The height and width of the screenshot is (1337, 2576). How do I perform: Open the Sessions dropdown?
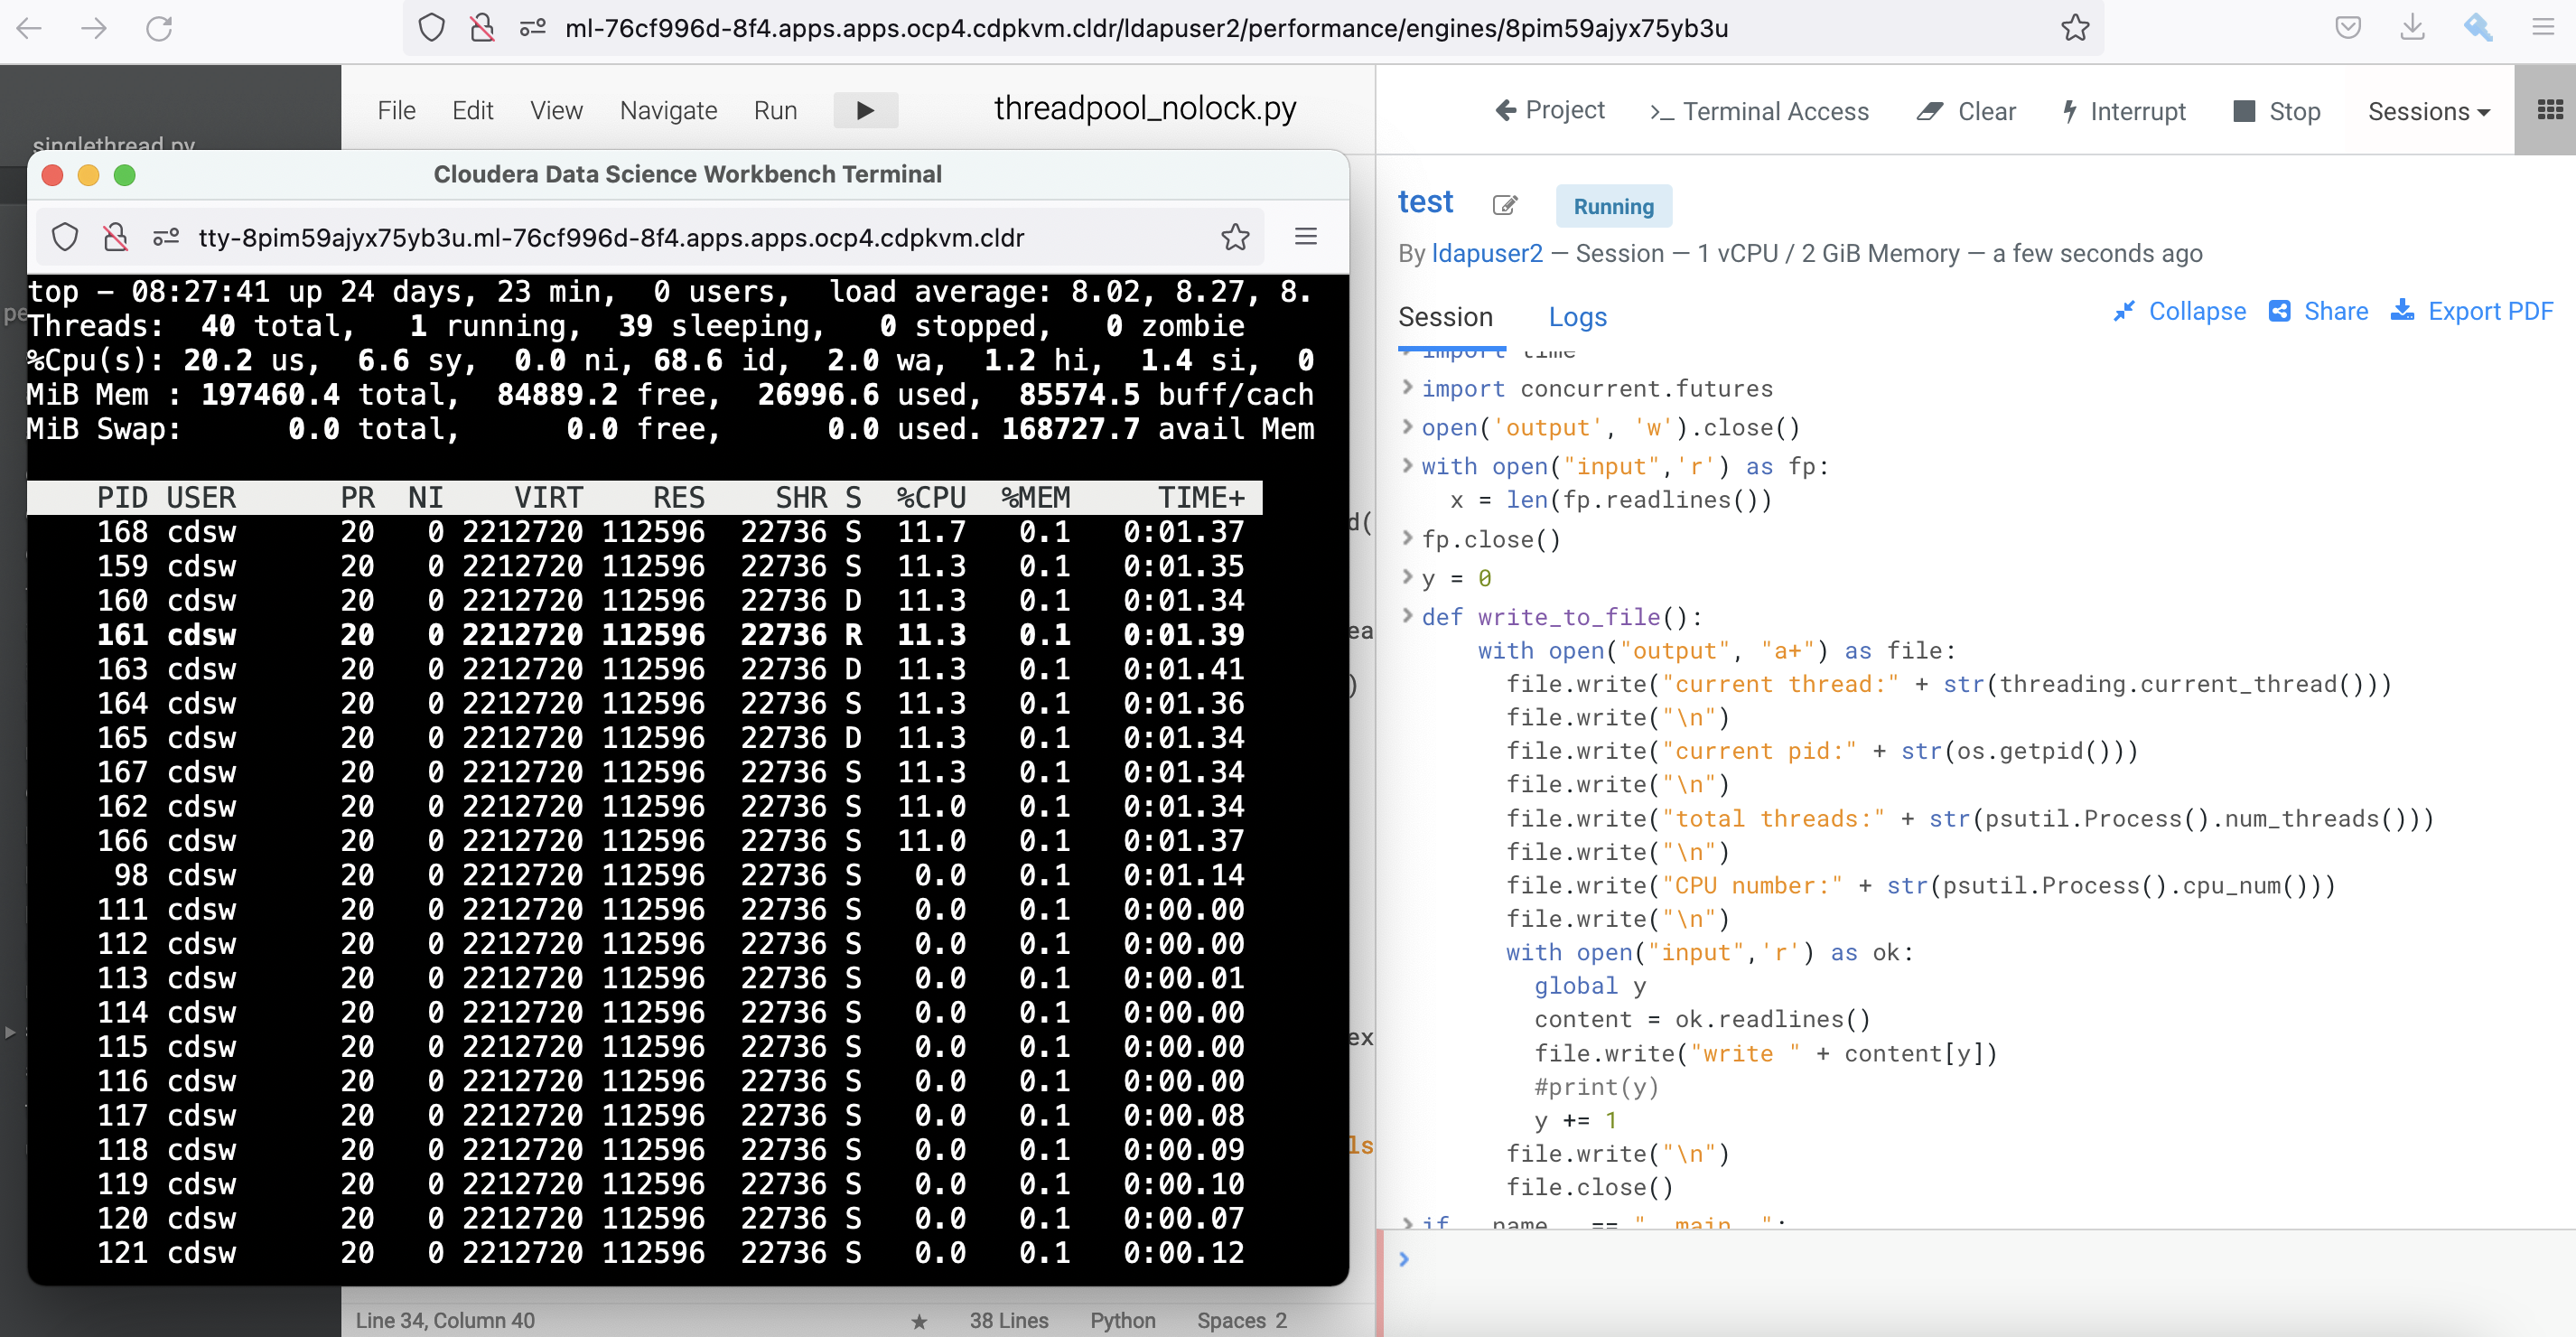(x=2428, y=111)
